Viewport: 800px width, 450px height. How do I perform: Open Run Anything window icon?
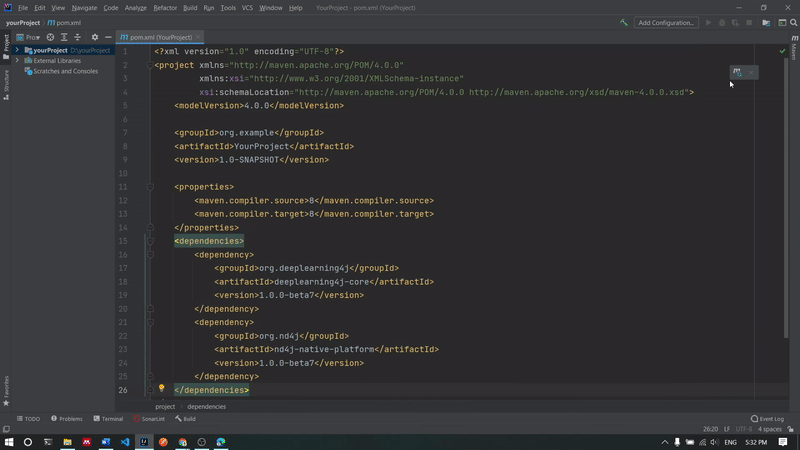(x=782, y=22)
